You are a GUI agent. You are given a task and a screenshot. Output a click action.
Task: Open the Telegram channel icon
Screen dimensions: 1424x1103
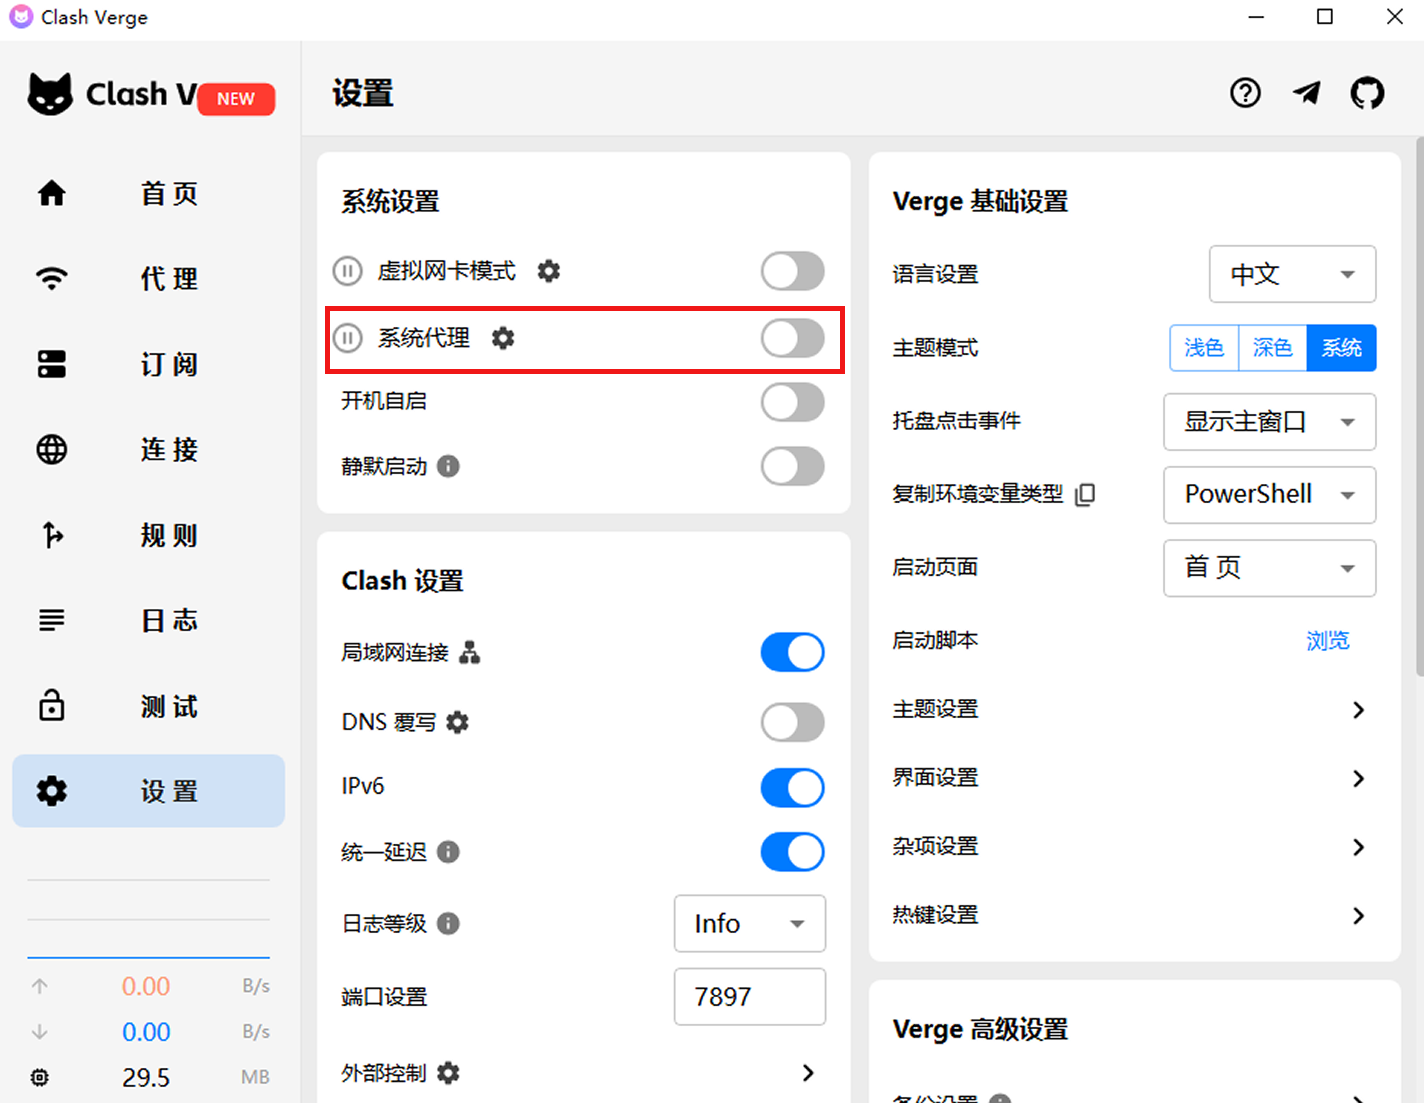[x=1306, y=93]
